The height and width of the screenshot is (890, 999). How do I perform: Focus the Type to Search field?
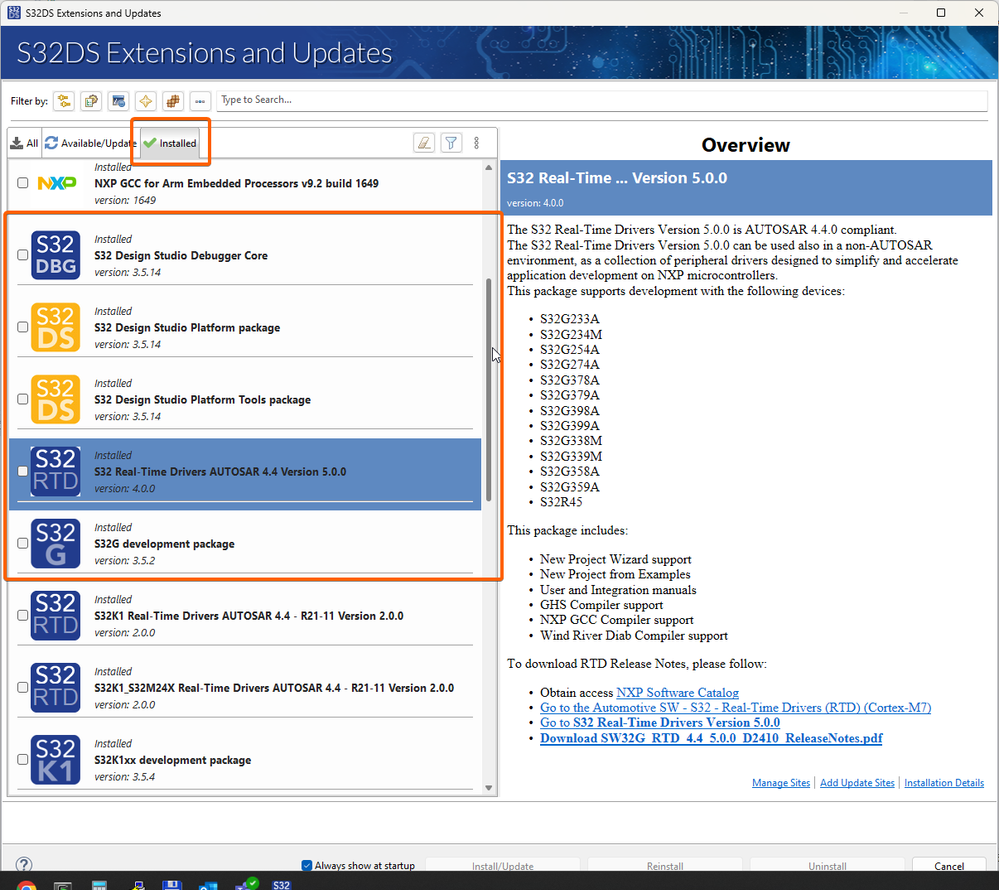[x=601, y=100]
